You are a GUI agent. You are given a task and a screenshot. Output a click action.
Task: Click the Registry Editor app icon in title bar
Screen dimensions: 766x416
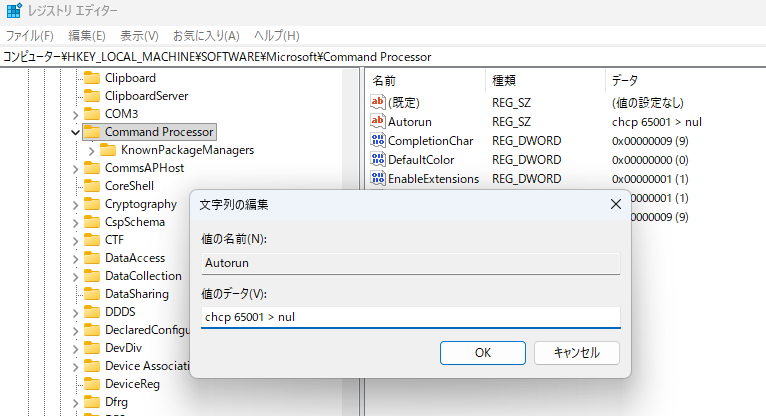[x=14, y=11]
